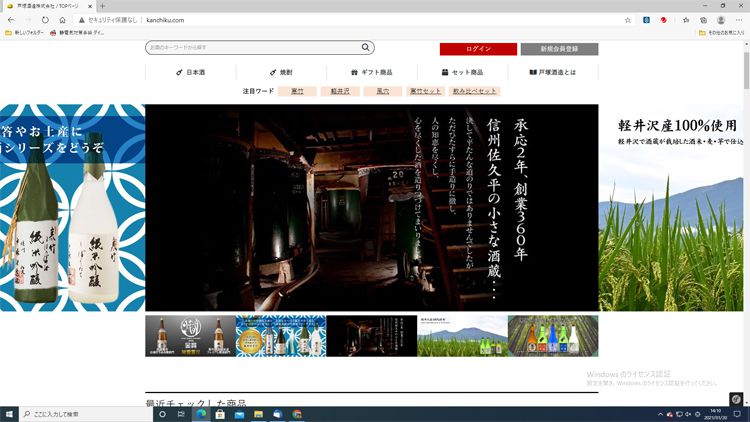Go to browser home page icon

(62, 20)
